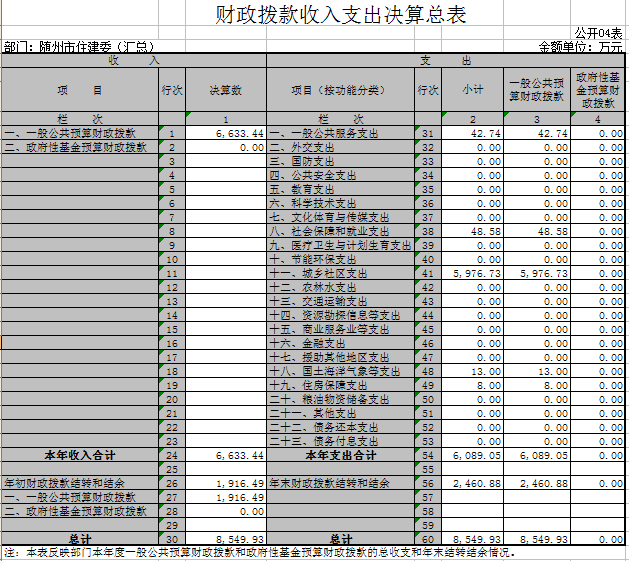Select the 公开04表 label
The image size is (629, 561).
coord(598,33)
